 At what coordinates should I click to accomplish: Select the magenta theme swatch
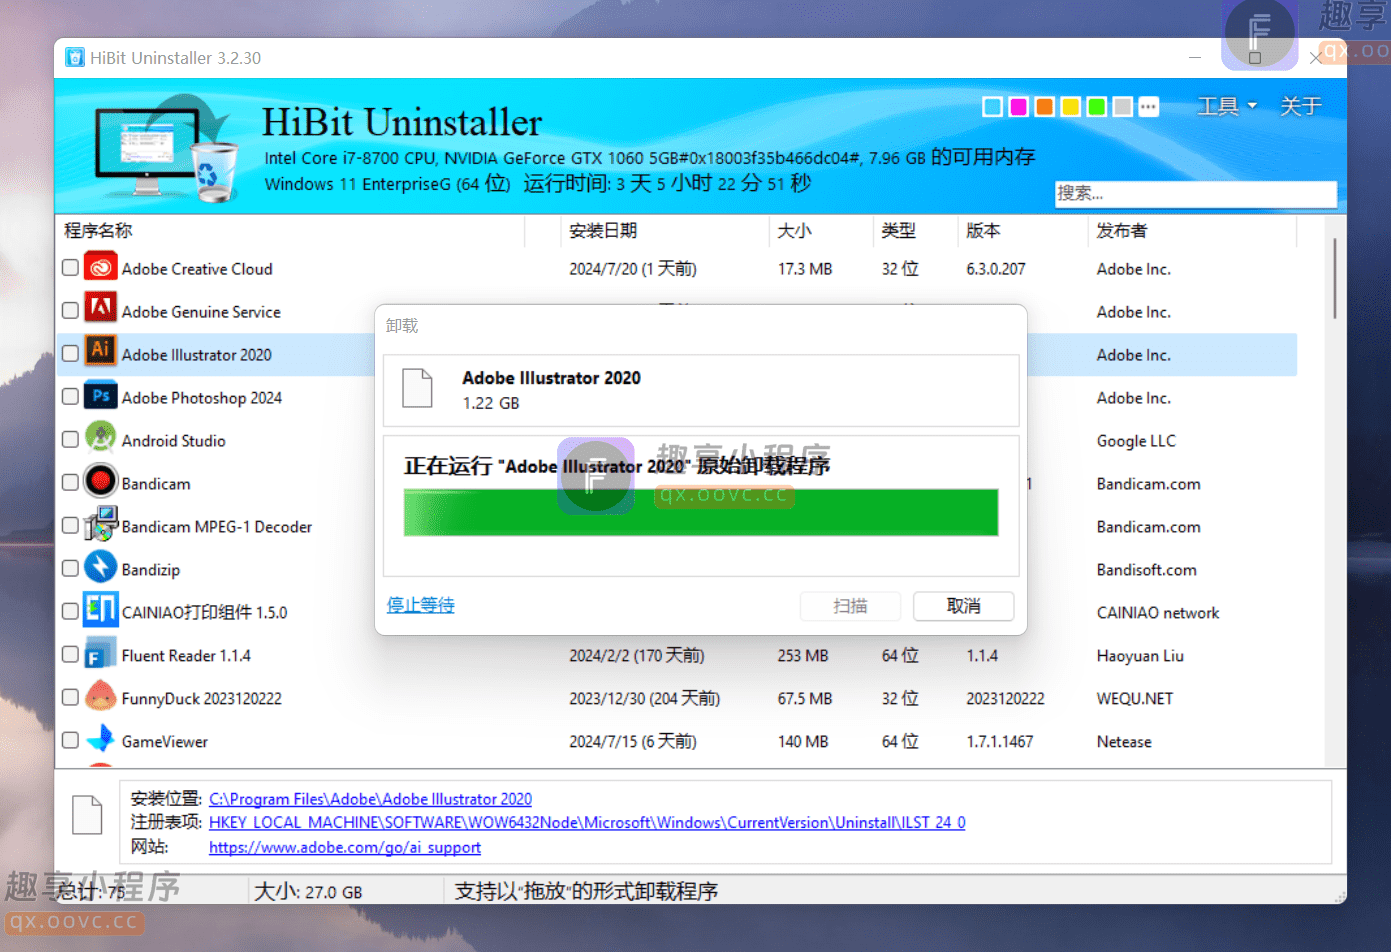point(1018,107)
